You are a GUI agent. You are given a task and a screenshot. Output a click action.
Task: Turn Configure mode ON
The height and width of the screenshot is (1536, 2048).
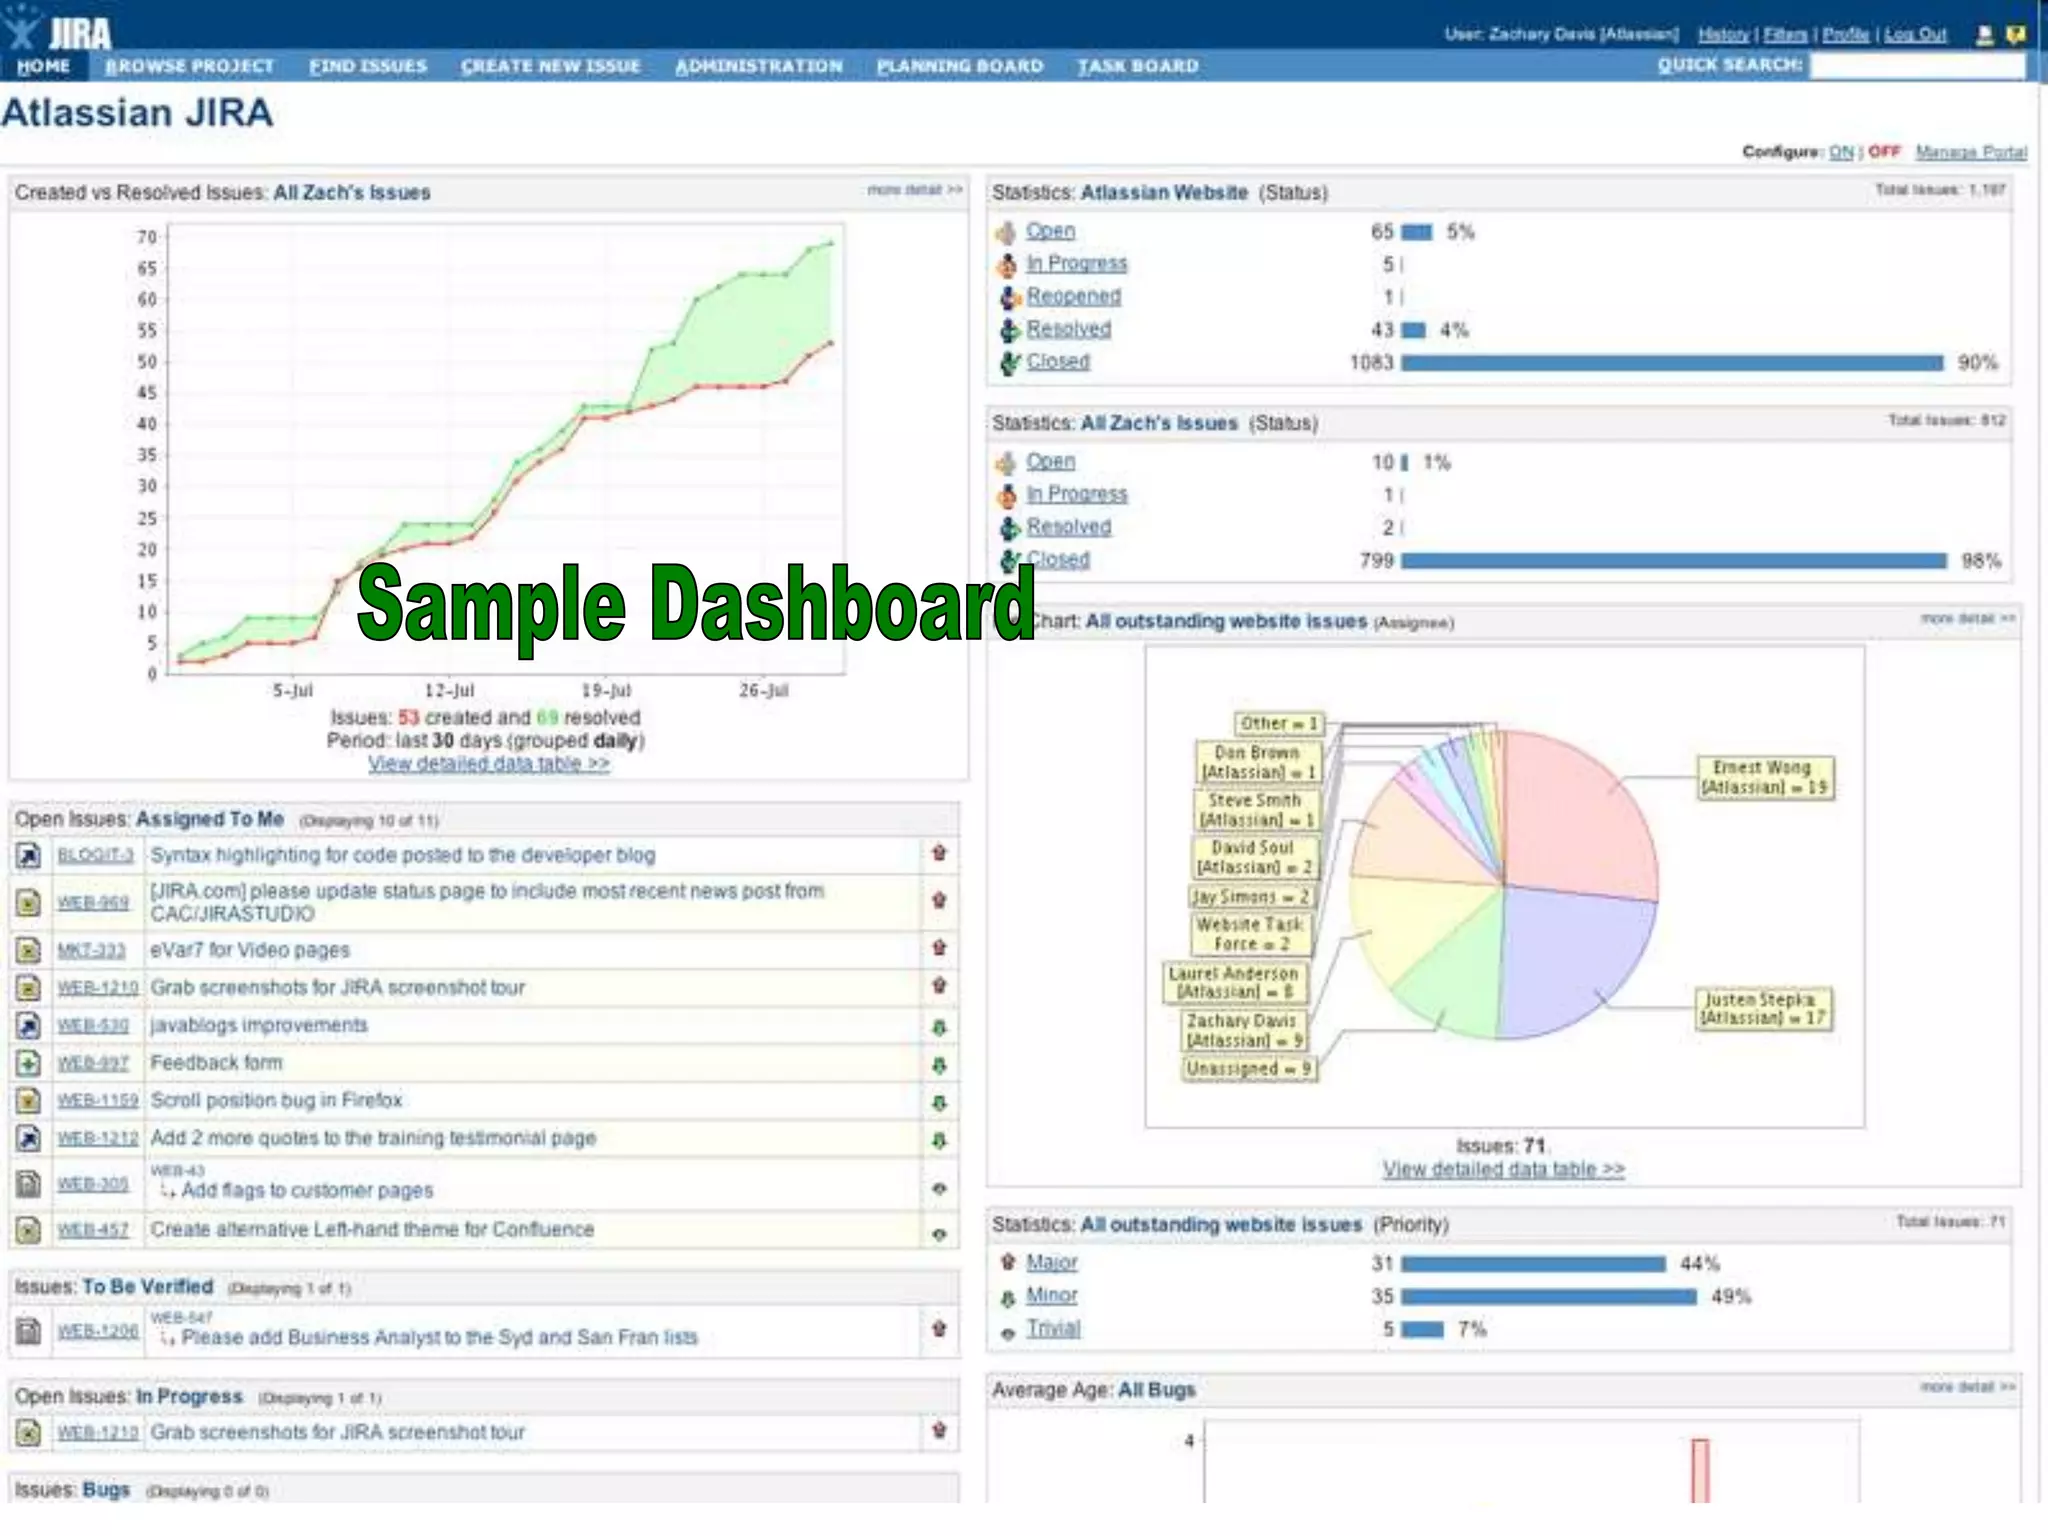coord(1841,152)
